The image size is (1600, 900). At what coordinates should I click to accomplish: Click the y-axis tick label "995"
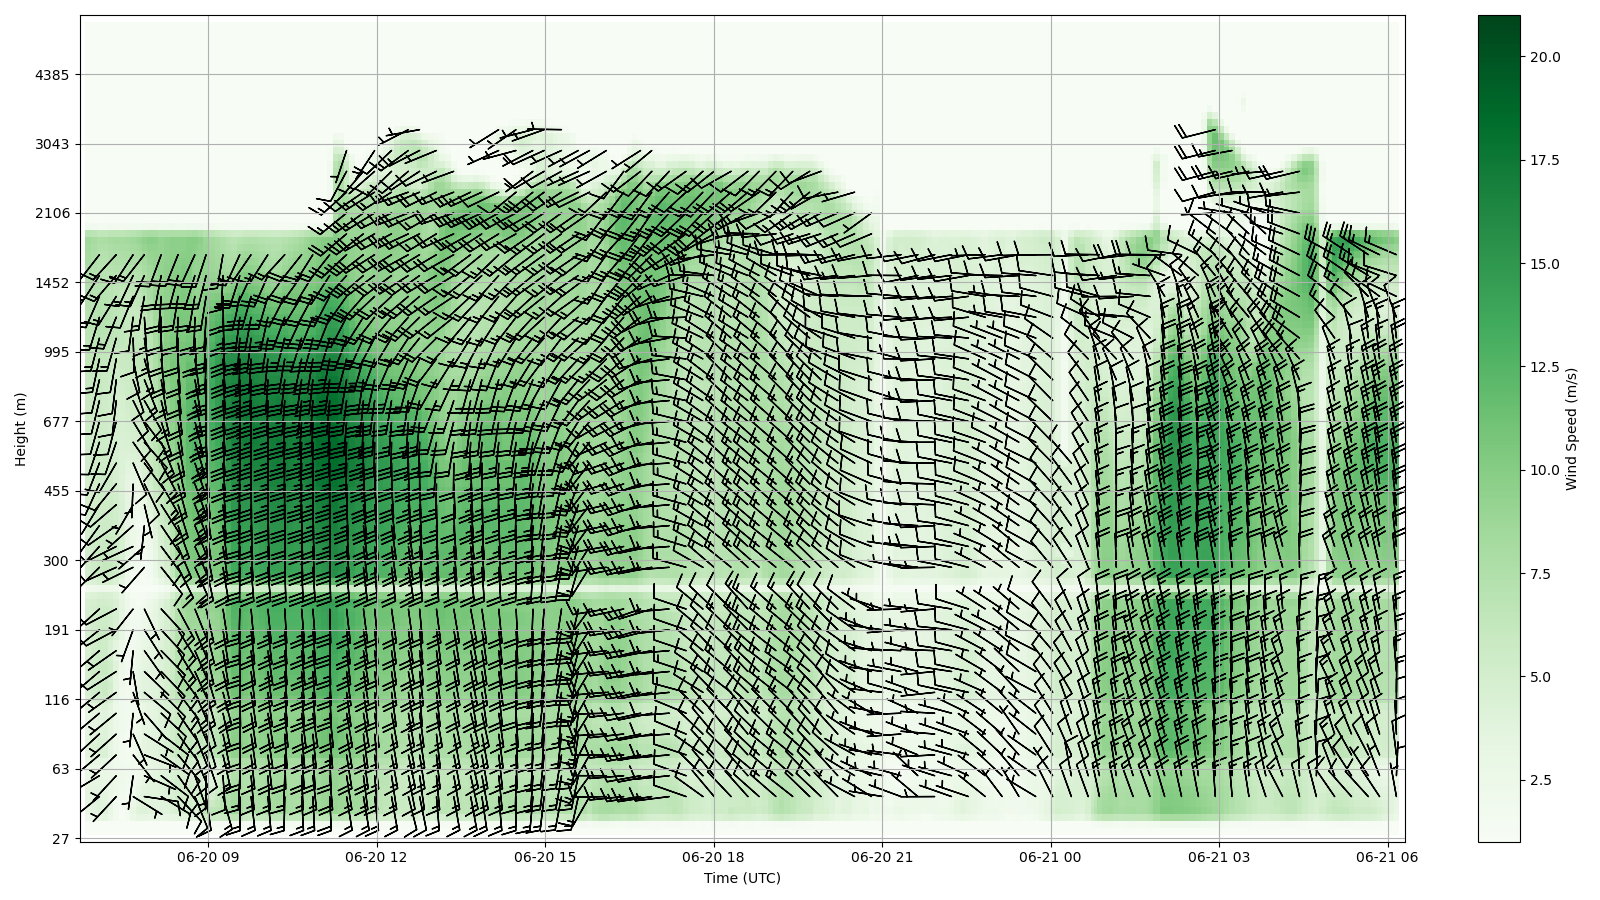pyautogui.click(x=55, y=352)
